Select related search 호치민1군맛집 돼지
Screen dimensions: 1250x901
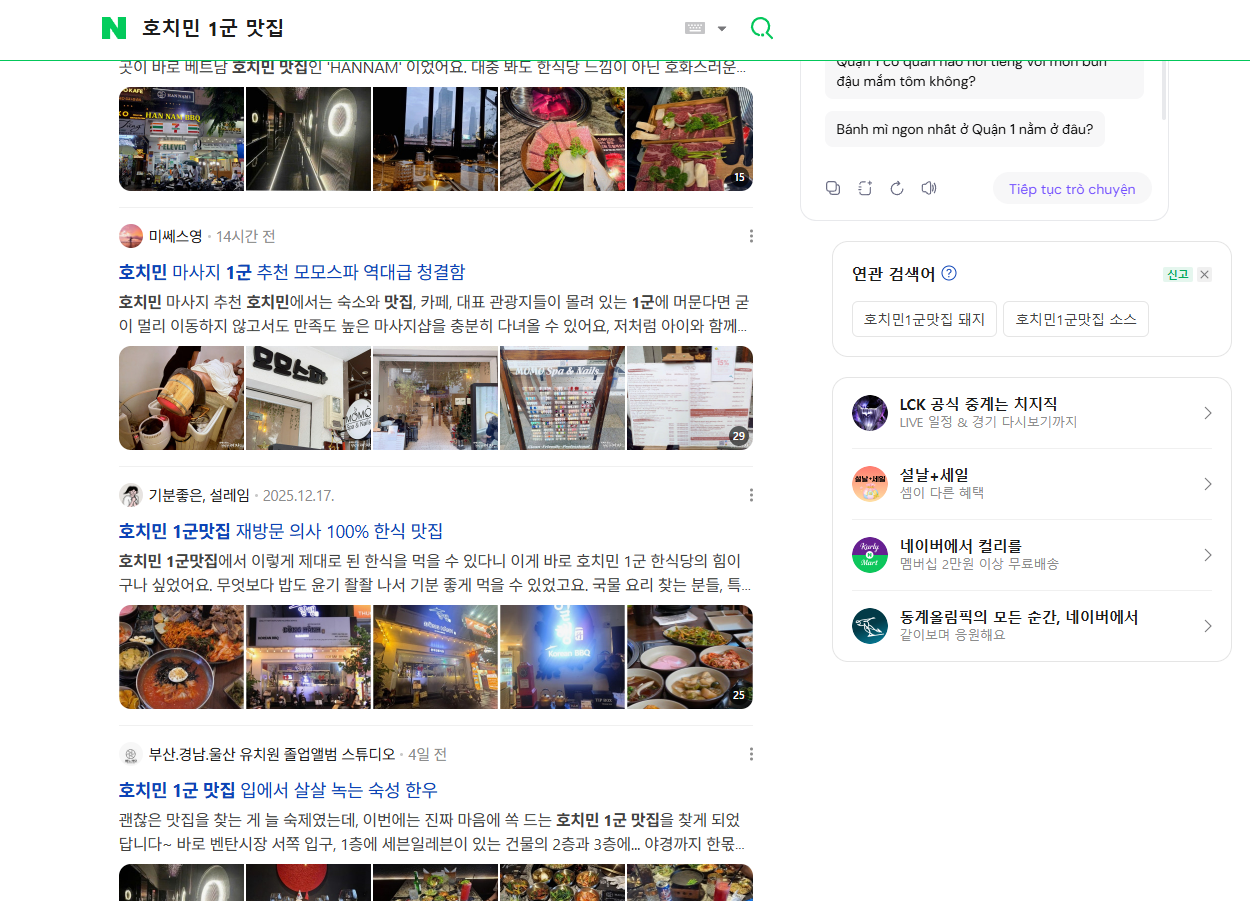click(924, 319)
